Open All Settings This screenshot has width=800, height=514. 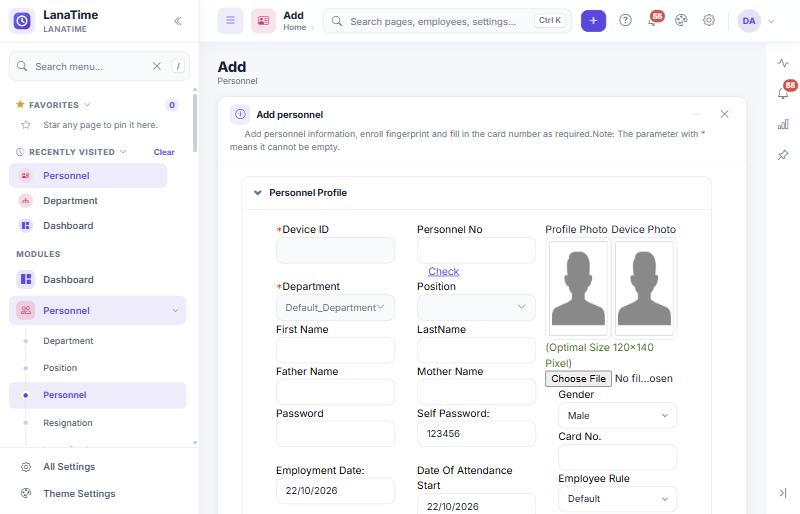coord(69,467)
